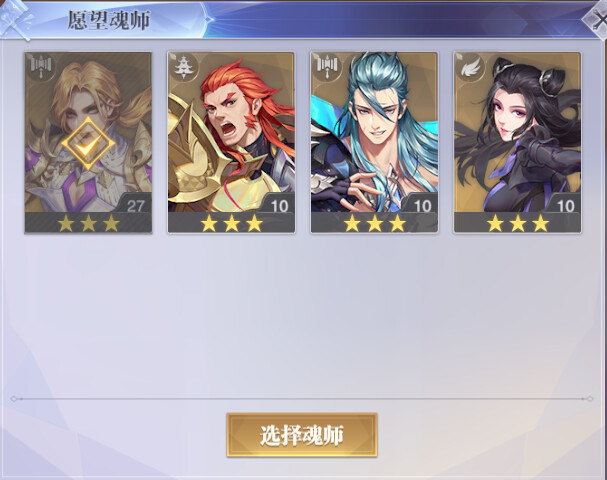
Task: Click the three stars under black-haired card
Action: coord(518,223)
